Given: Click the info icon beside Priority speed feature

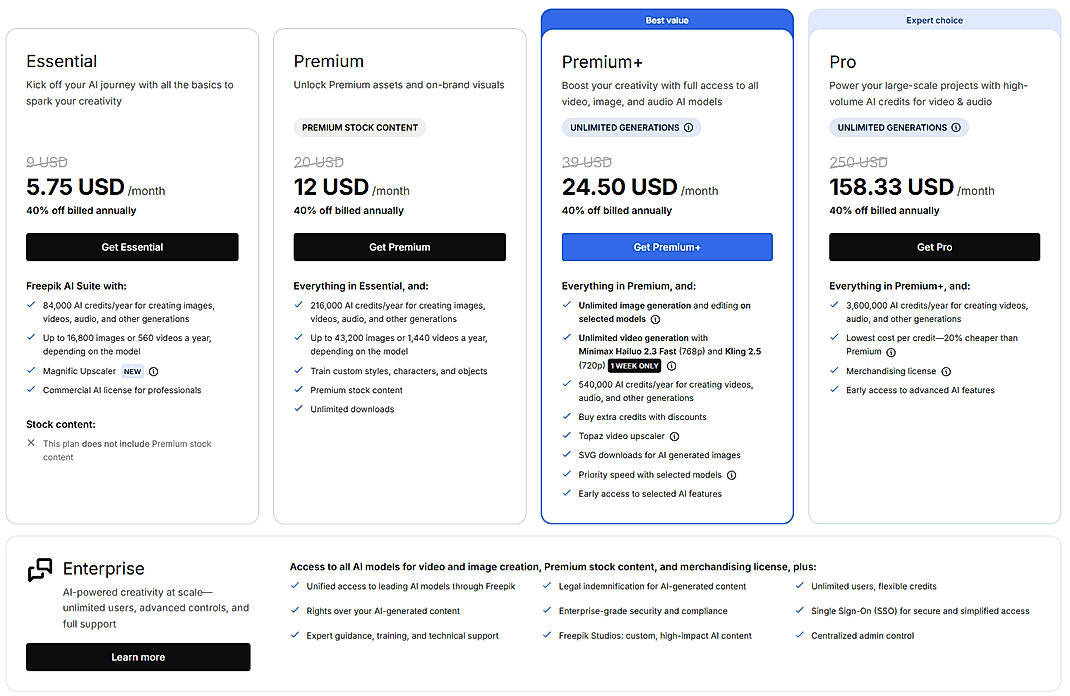Looking at the screenshot, I should (x=731, y=474).
